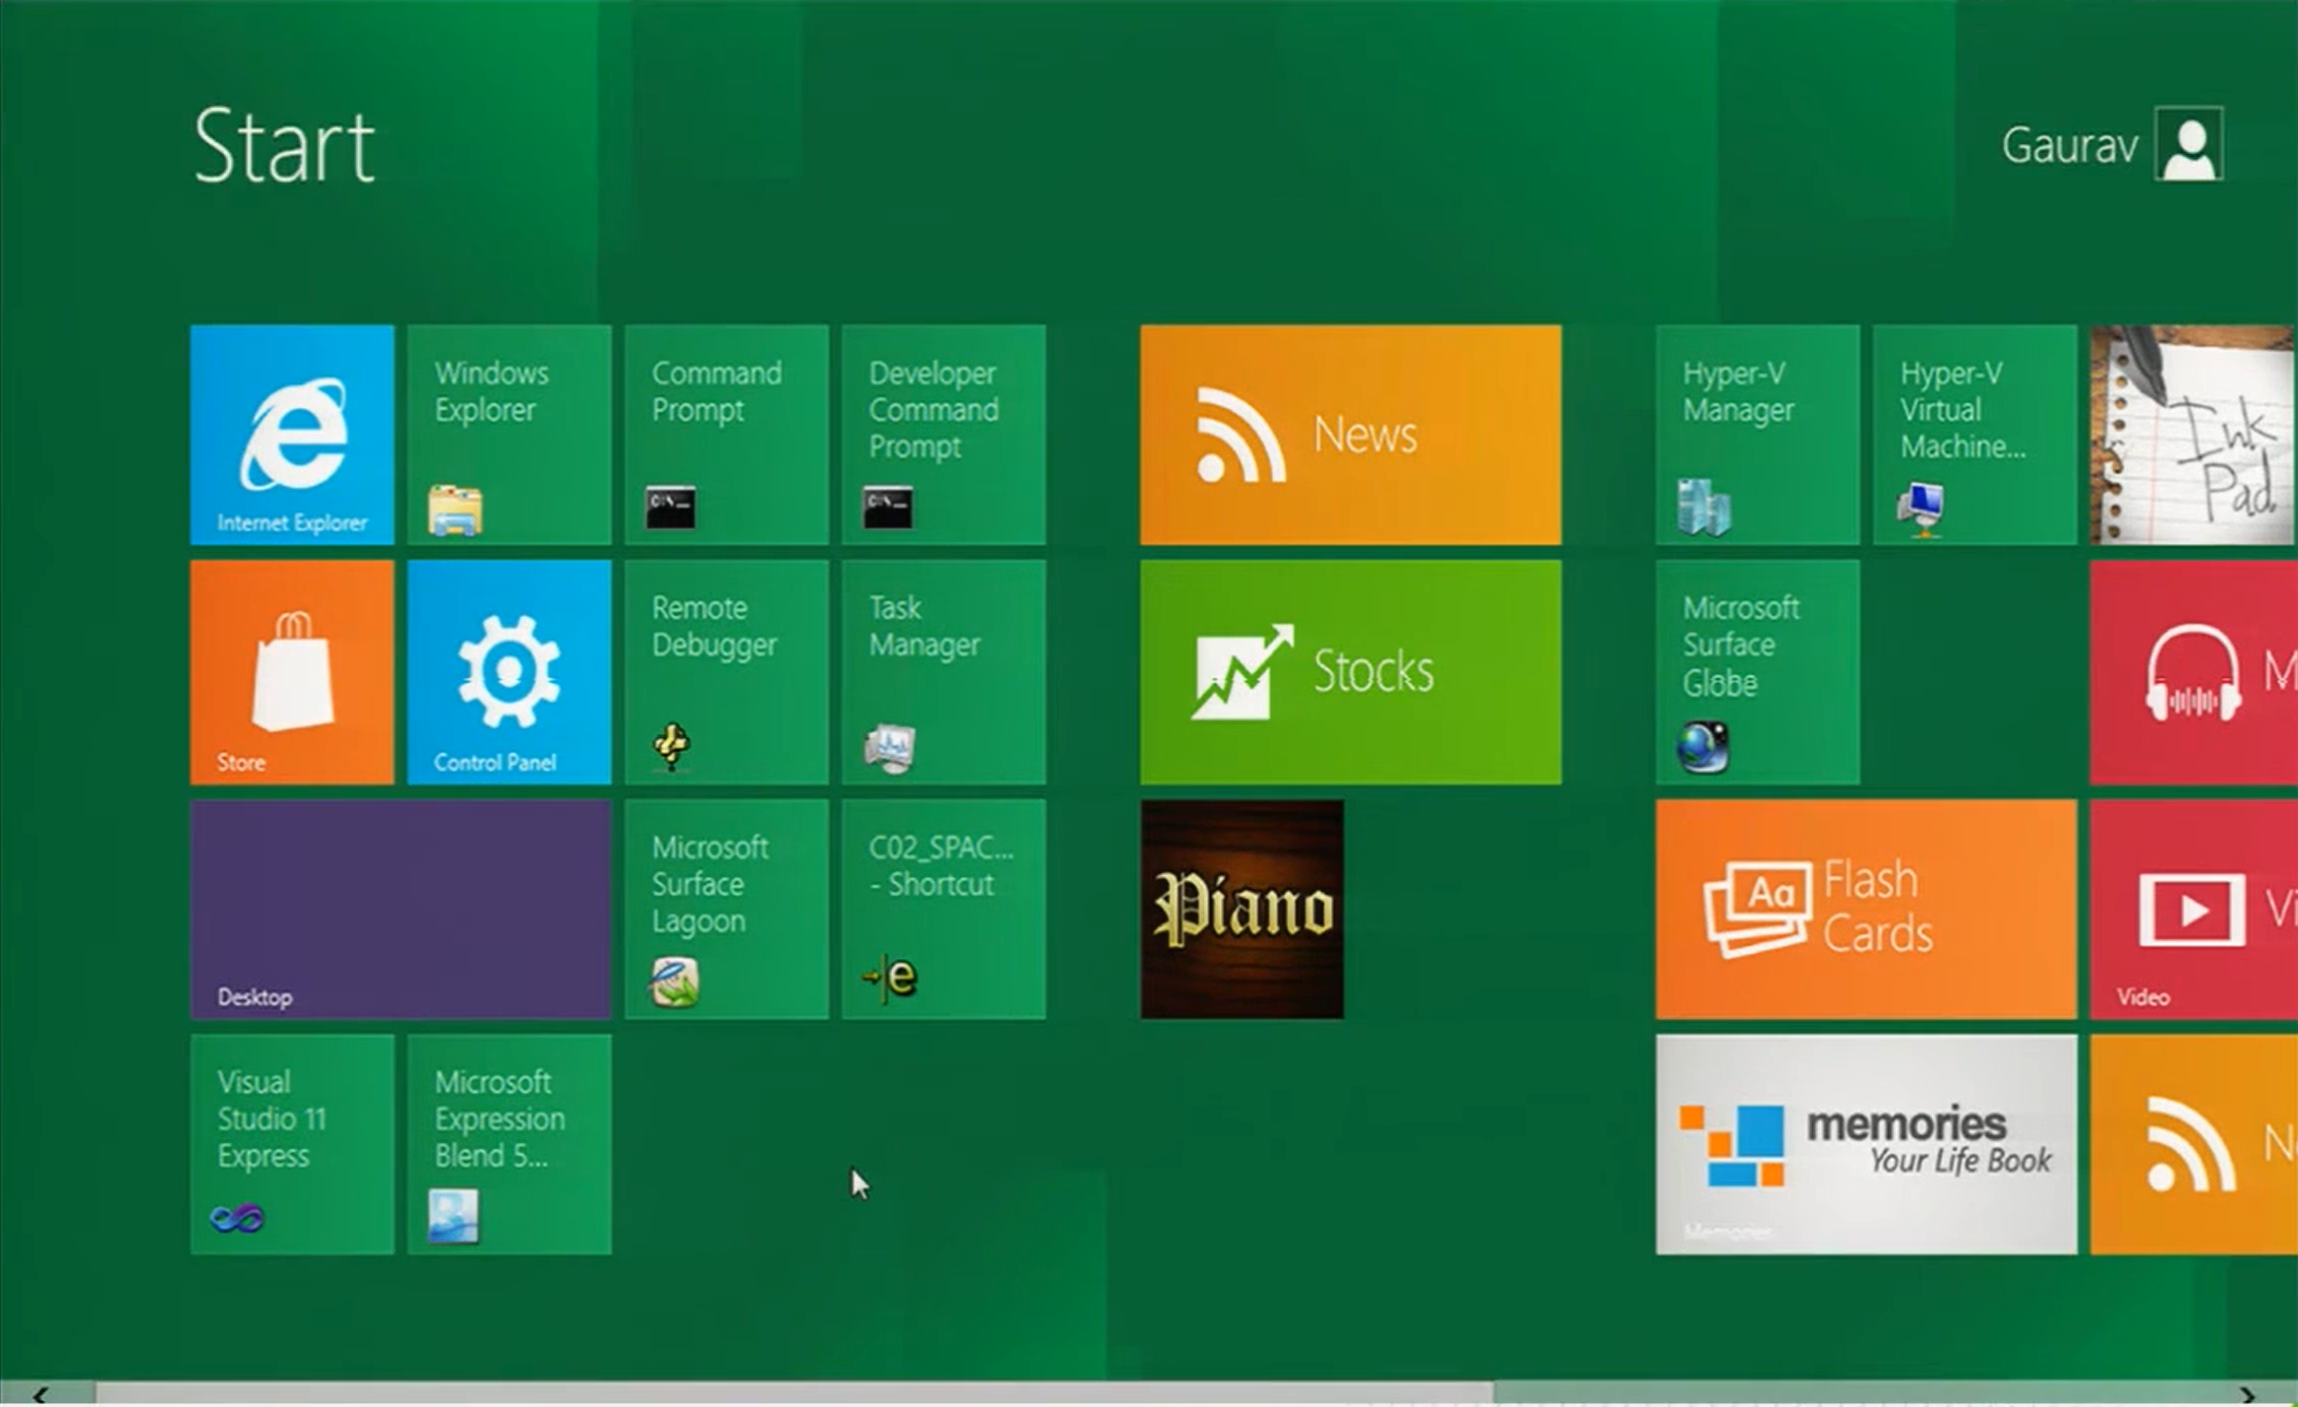
Task: Click the Gaurav user name
Action: [x=2069, y=145]
